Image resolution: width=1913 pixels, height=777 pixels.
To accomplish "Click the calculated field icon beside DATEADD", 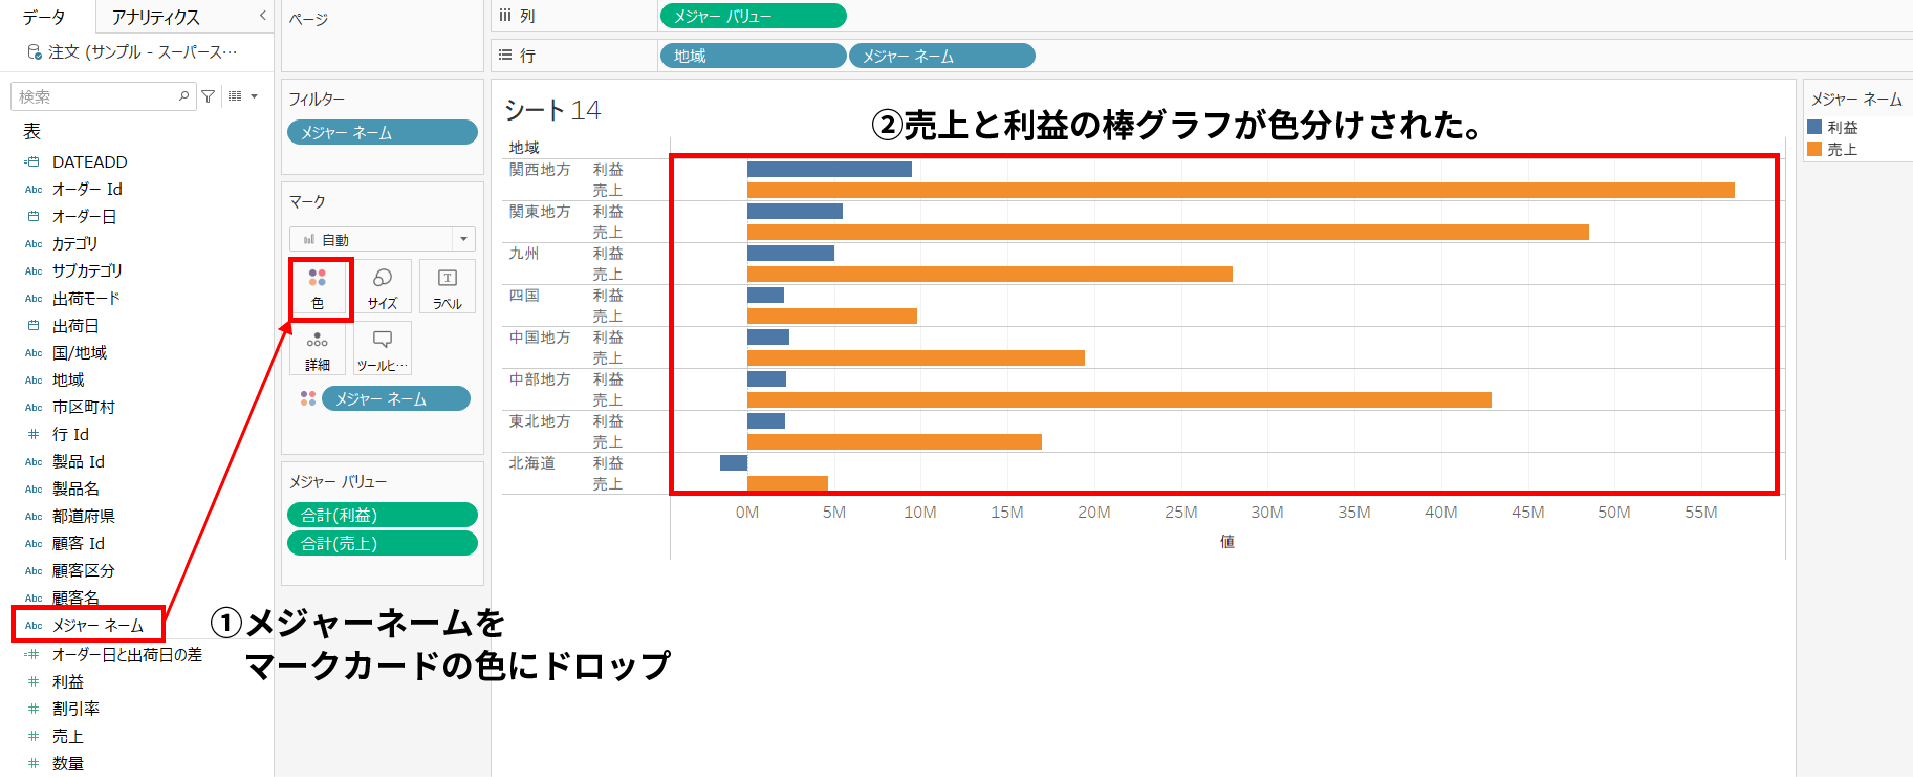I will tap(33, 162).
